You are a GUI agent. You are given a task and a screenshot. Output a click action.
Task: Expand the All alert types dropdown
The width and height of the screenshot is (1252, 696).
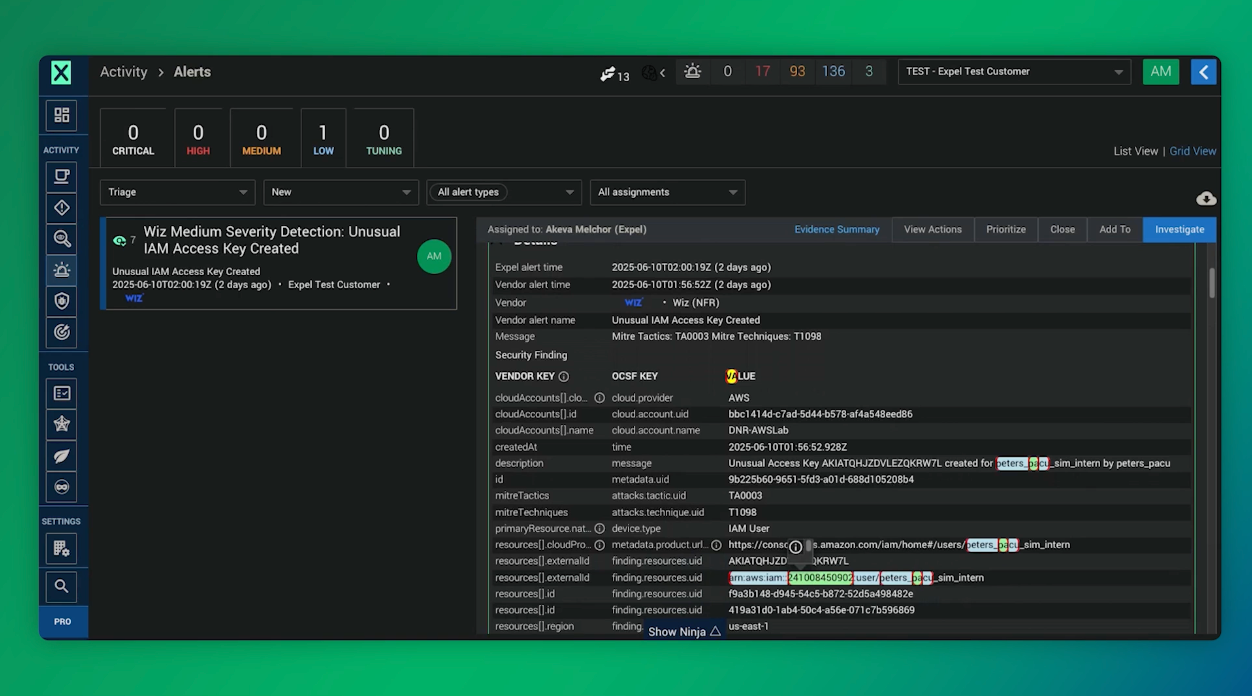coord(504,192)
